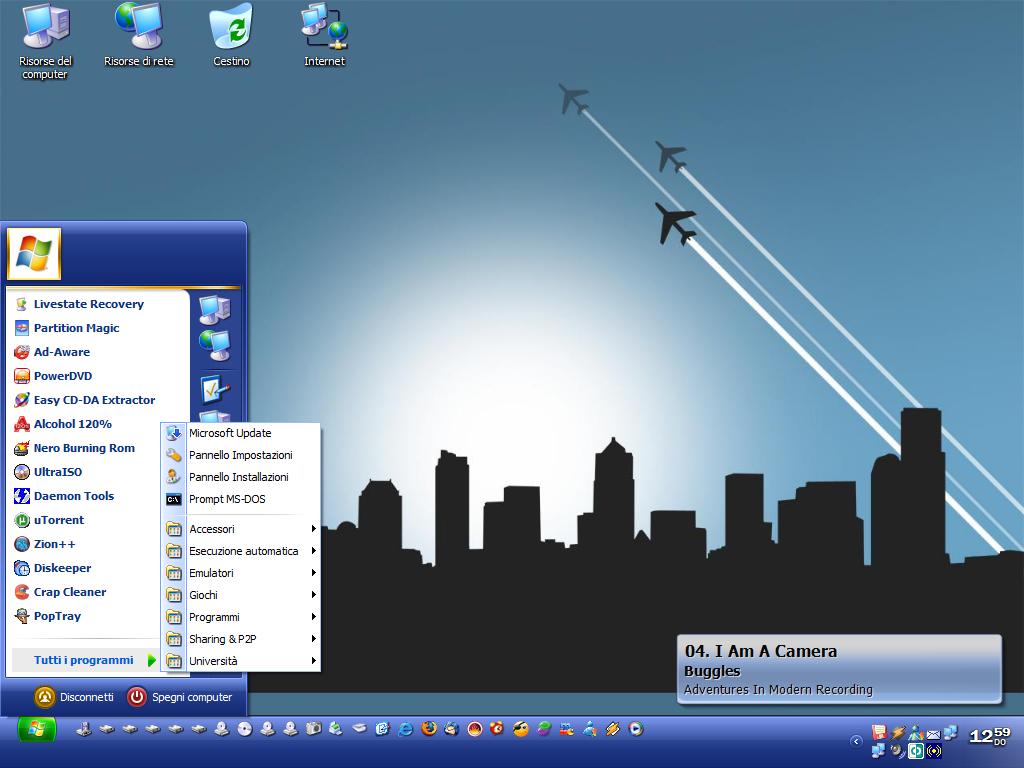
Task: Click the Winamp lightning quick launch icon
Action: pos(612,729)
